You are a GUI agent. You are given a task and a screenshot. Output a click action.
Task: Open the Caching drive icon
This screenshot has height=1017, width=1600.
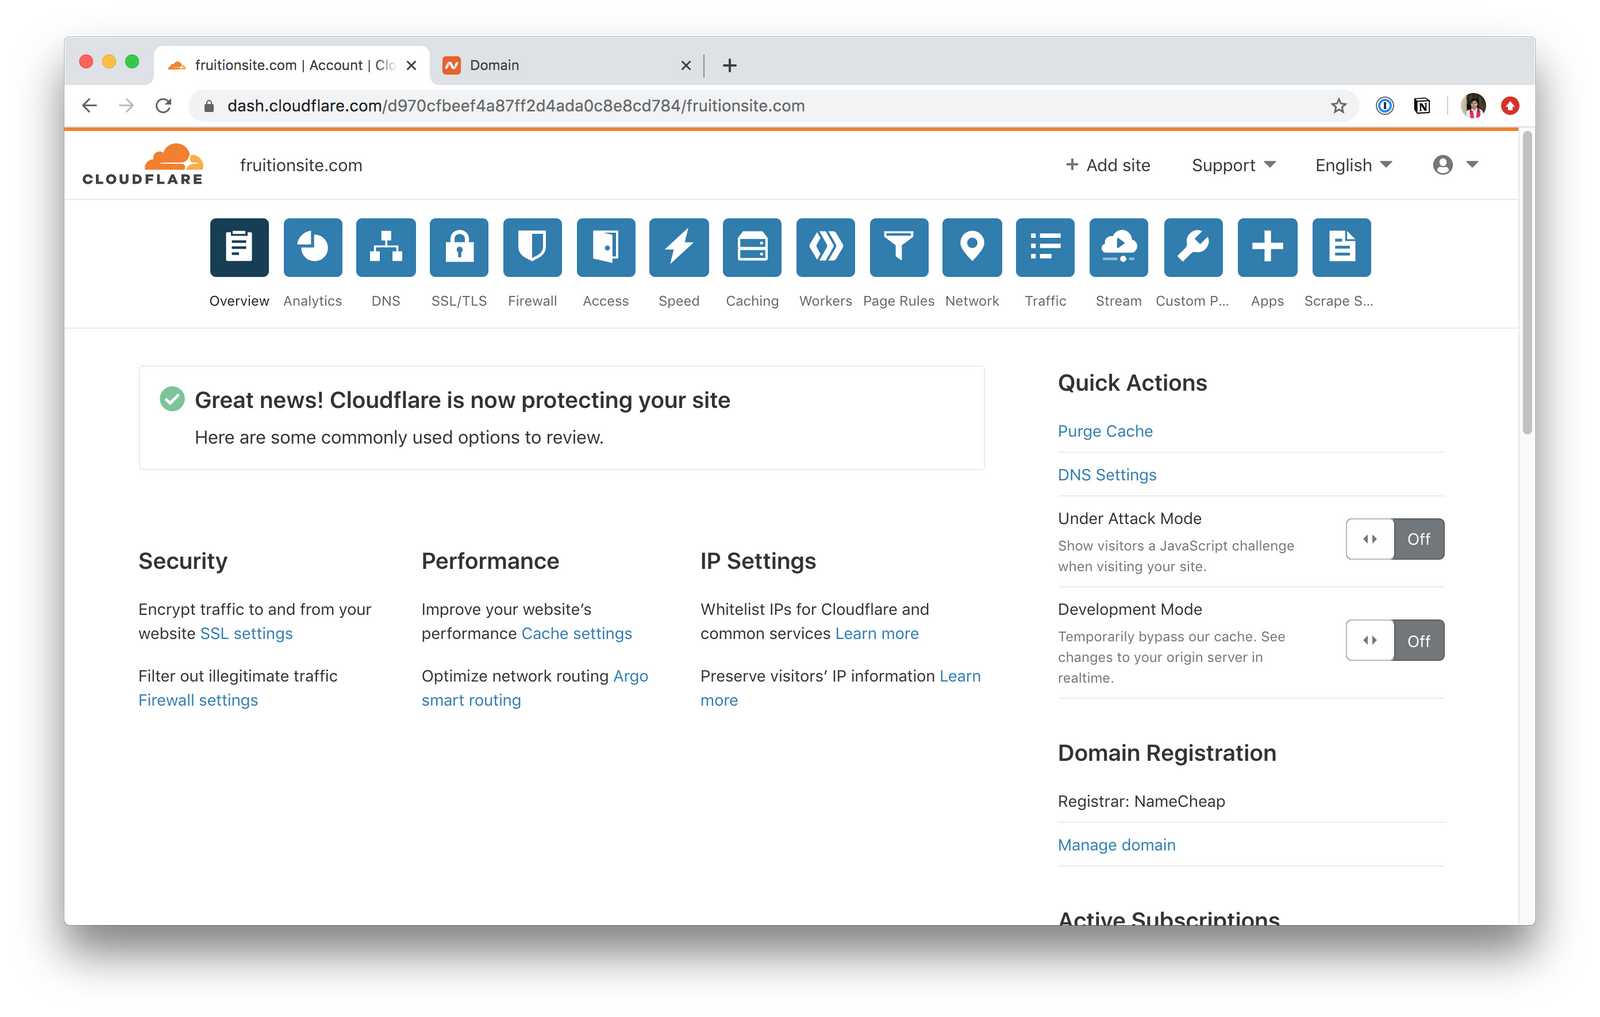click(x=752, y=247)
